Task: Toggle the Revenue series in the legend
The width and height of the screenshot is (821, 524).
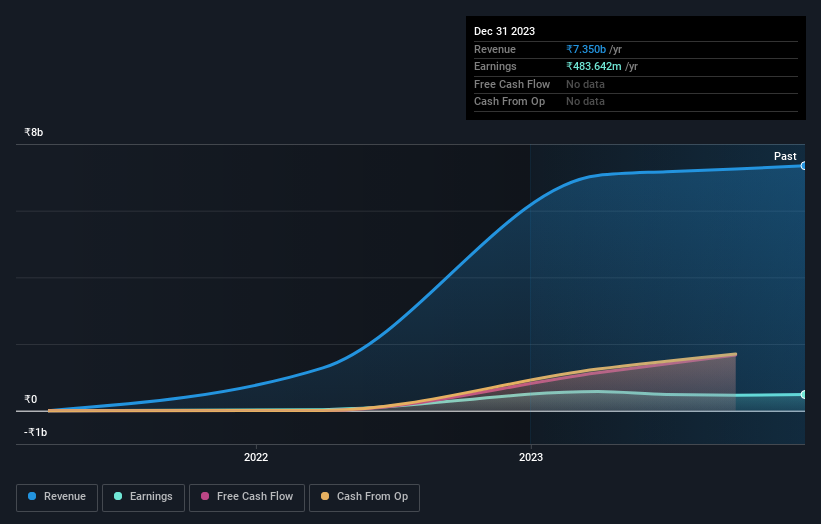Action: (x=57, y=497)
